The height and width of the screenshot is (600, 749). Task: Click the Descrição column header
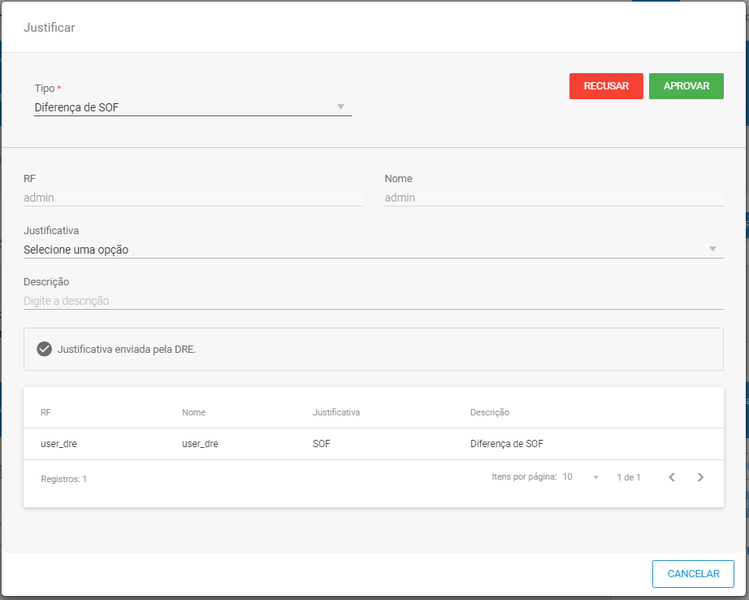click(490, 412)
